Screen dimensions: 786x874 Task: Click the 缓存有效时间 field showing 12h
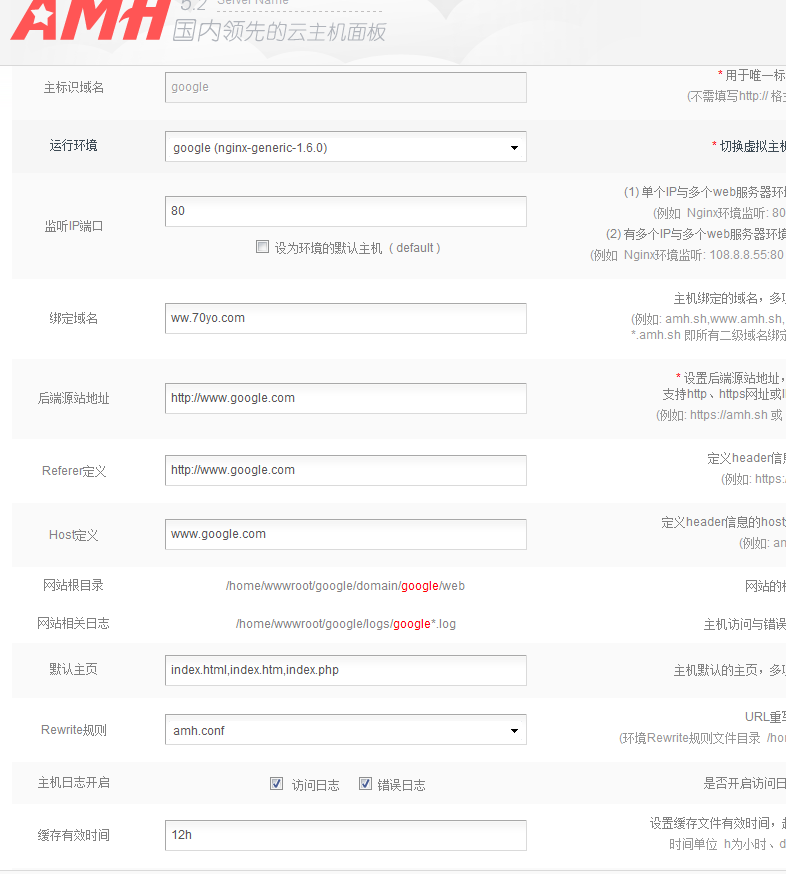click(345, 835)
